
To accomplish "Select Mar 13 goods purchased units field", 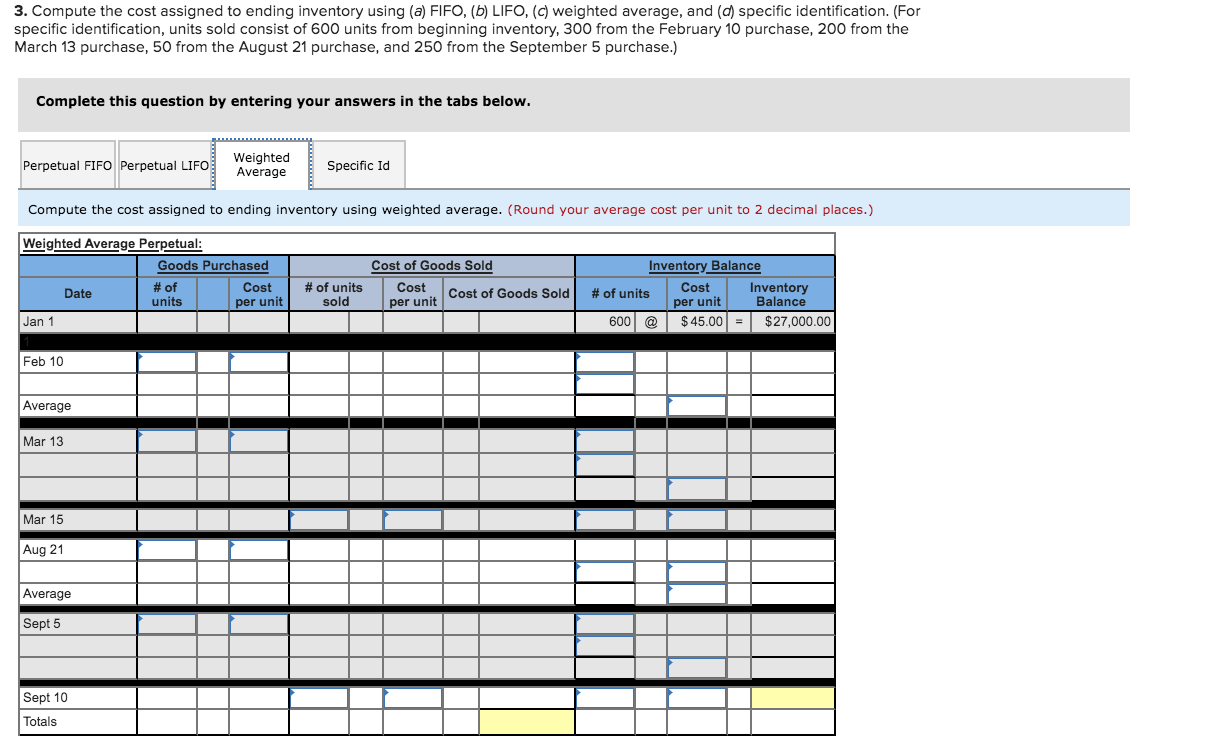I will pos(167,441).
